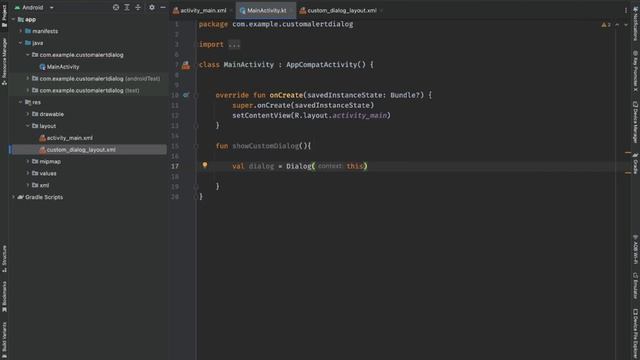The height and width of the screenshot is (360, 640).
Task: Click the Dialog constructor call on line 17
Action: tap(298, 166)
